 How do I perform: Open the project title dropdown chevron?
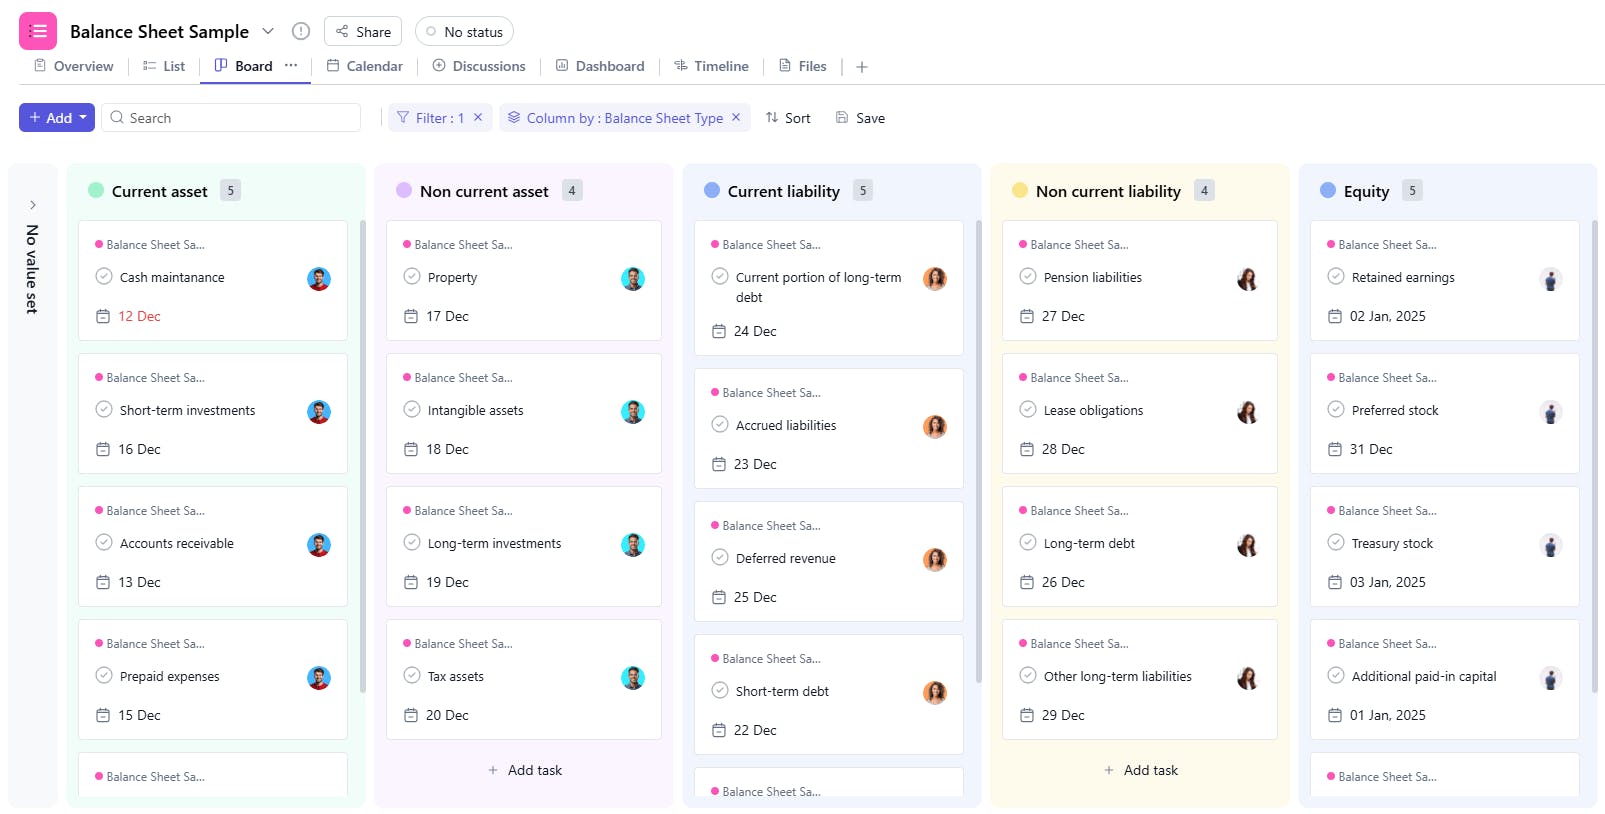268,31
